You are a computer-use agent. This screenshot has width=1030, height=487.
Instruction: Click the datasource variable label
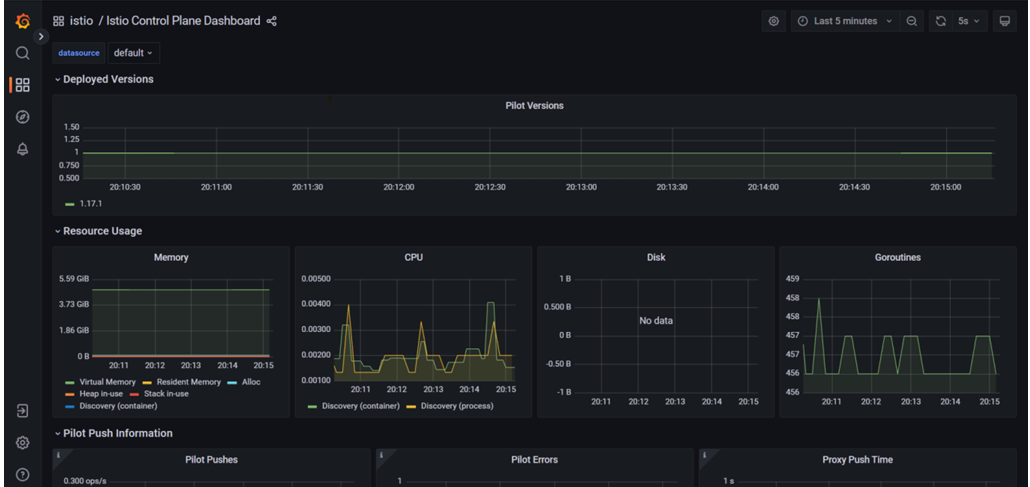79,53
